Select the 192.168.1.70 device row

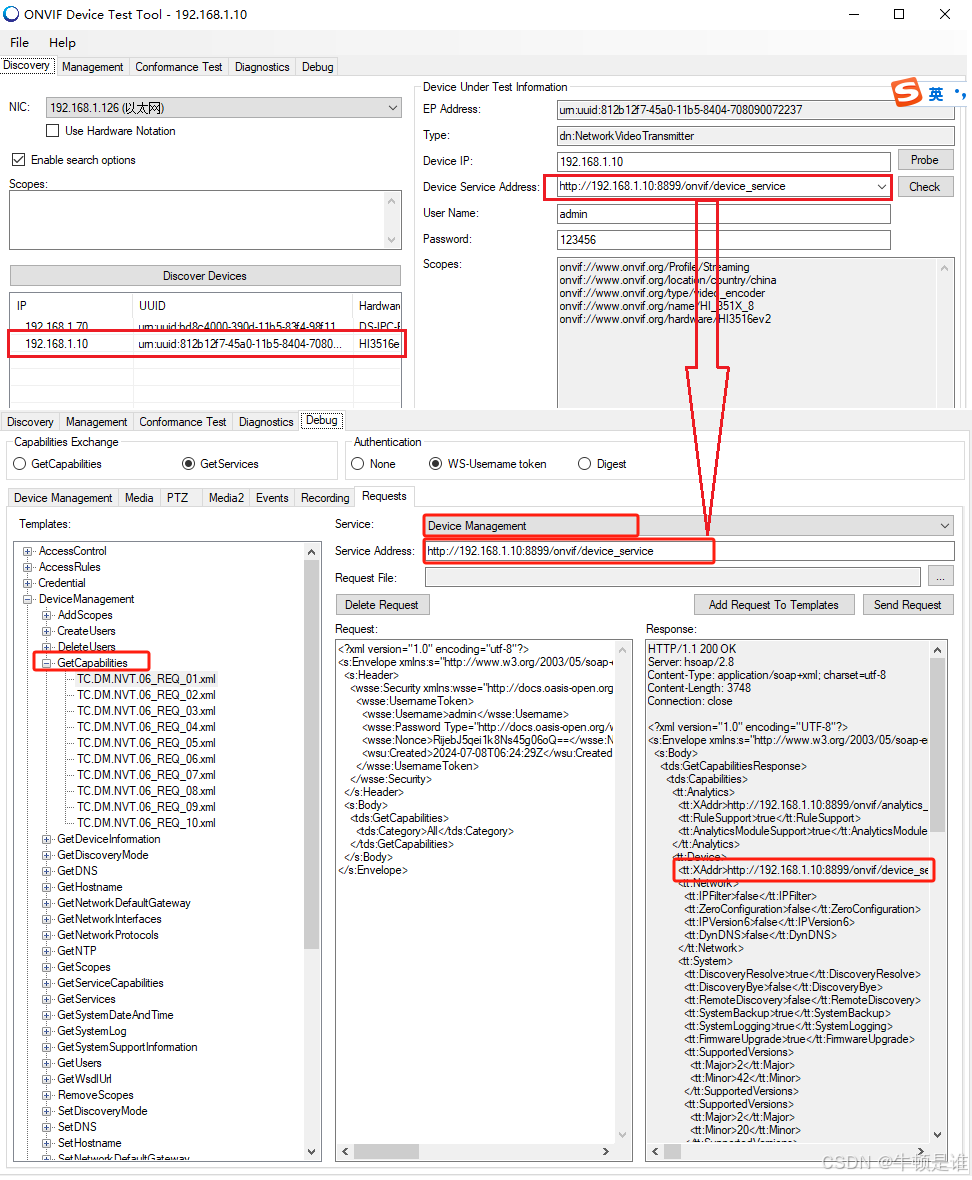tap(206, 326)
